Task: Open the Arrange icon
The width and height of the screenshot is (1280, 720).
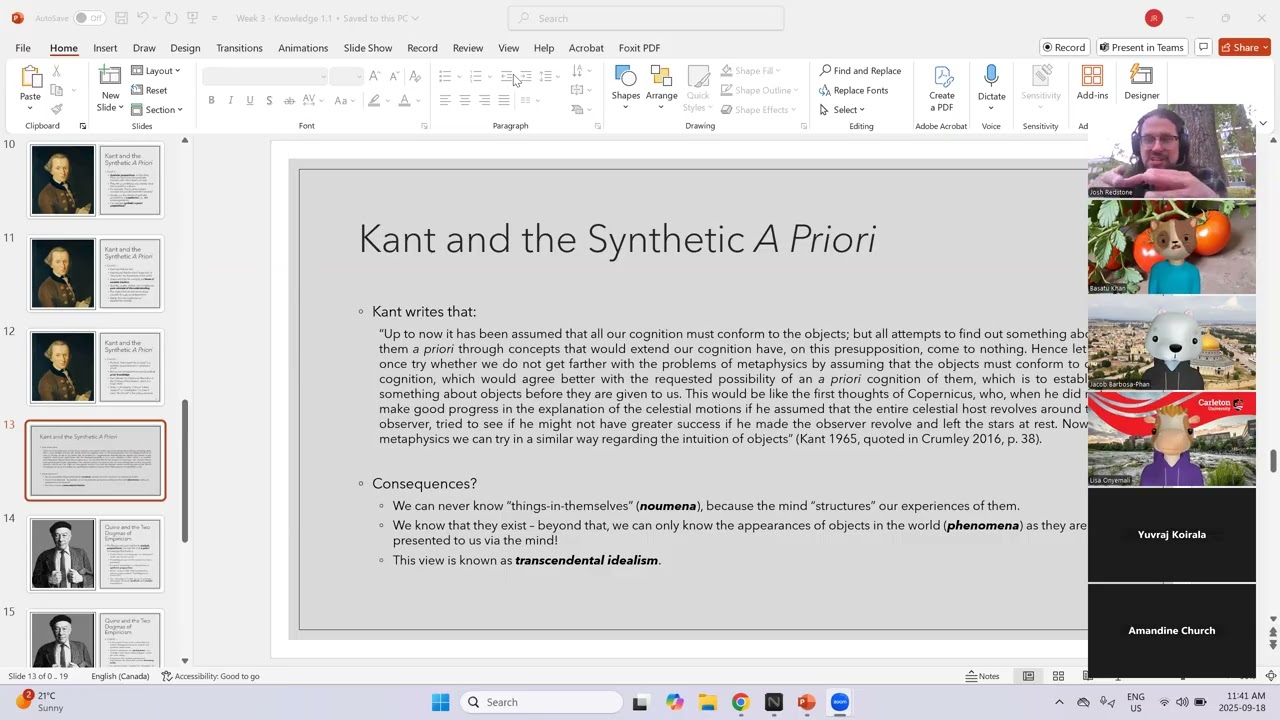Action: 661,77
